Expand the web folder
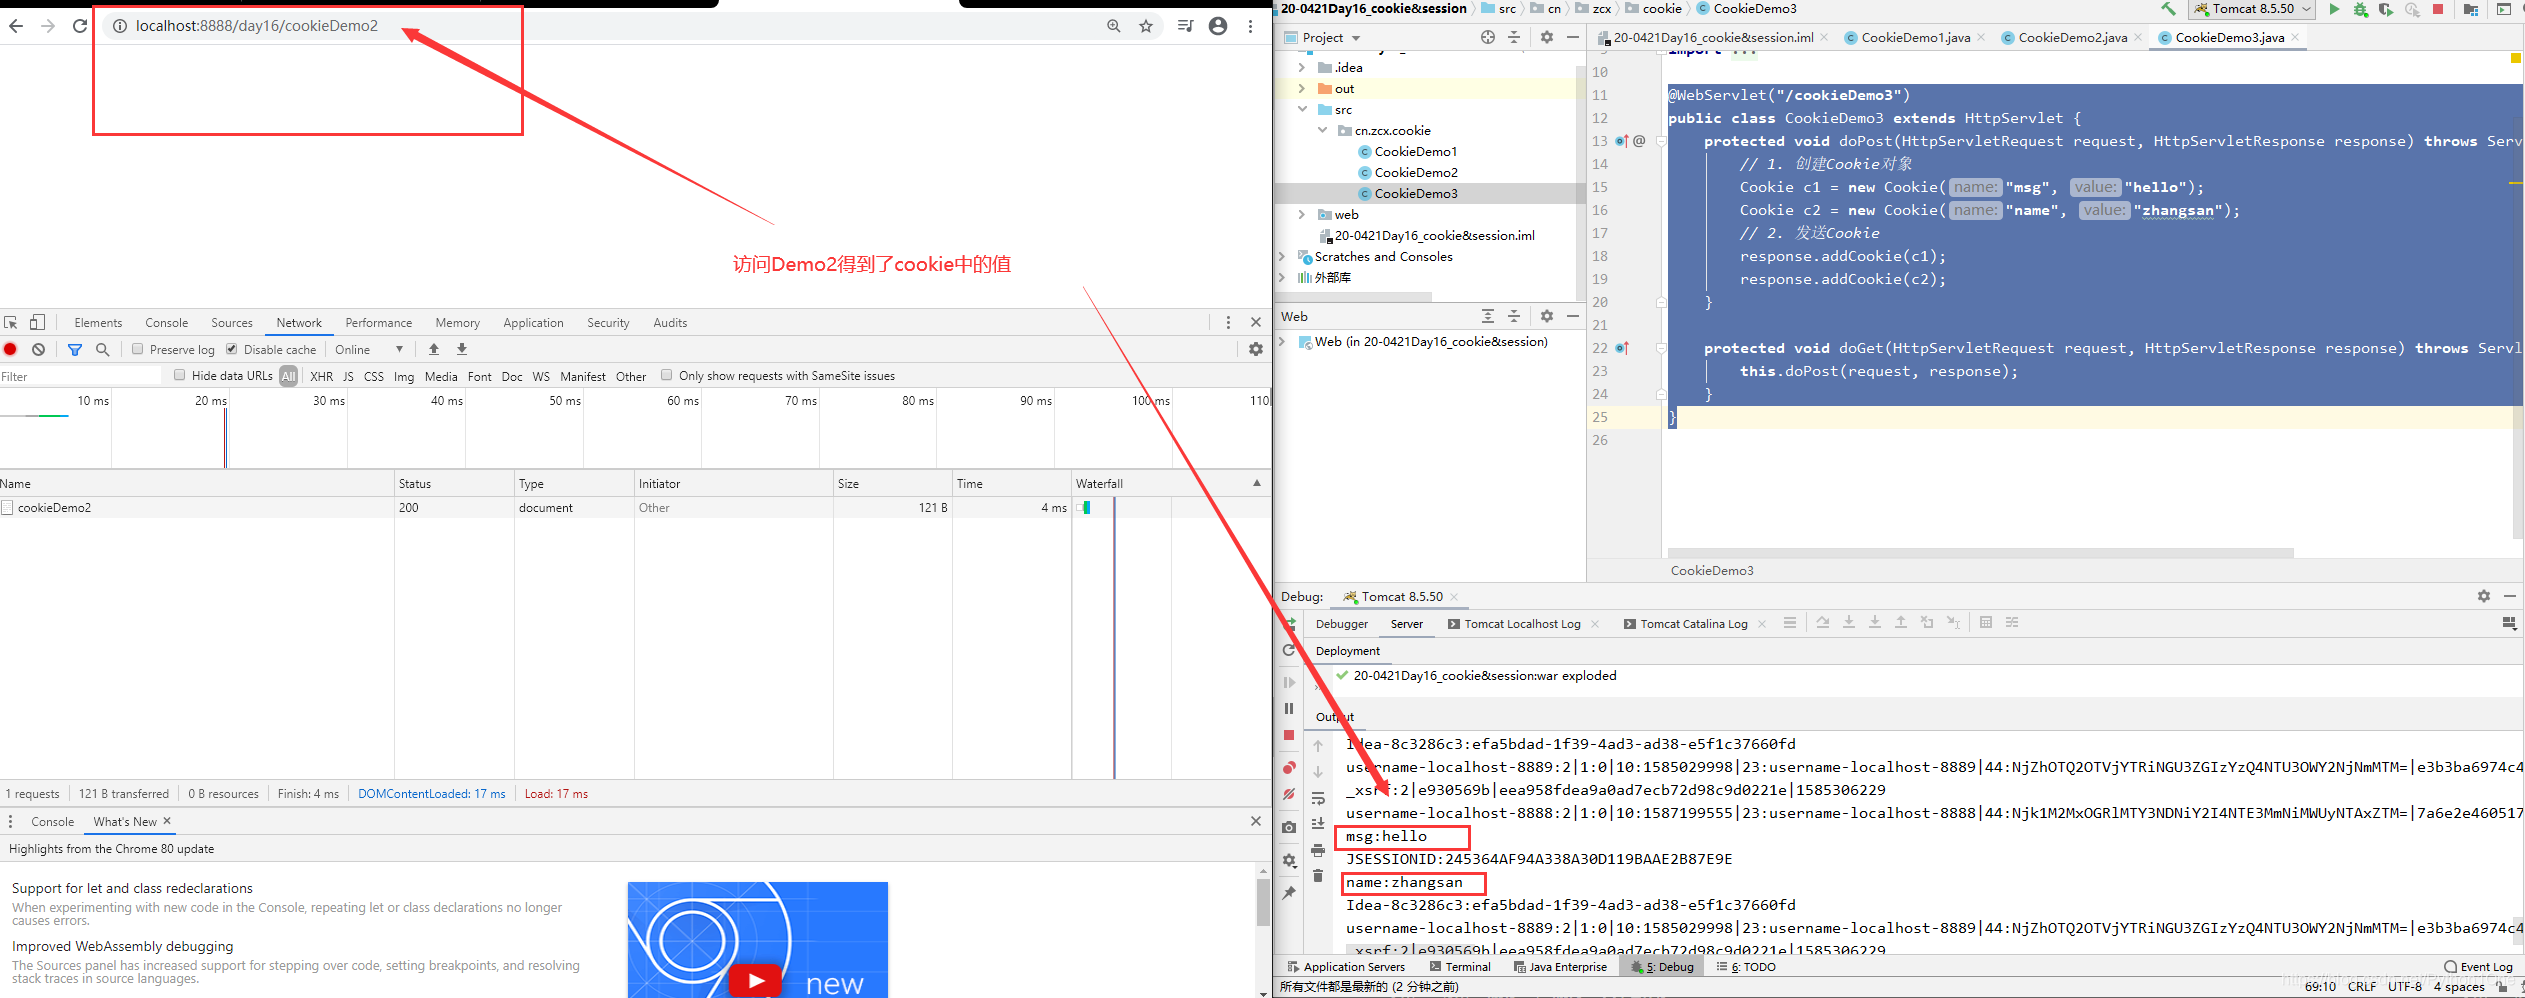Viewport: 2525px width, 998px height. pyautogui.click(x=1301, y=214)
